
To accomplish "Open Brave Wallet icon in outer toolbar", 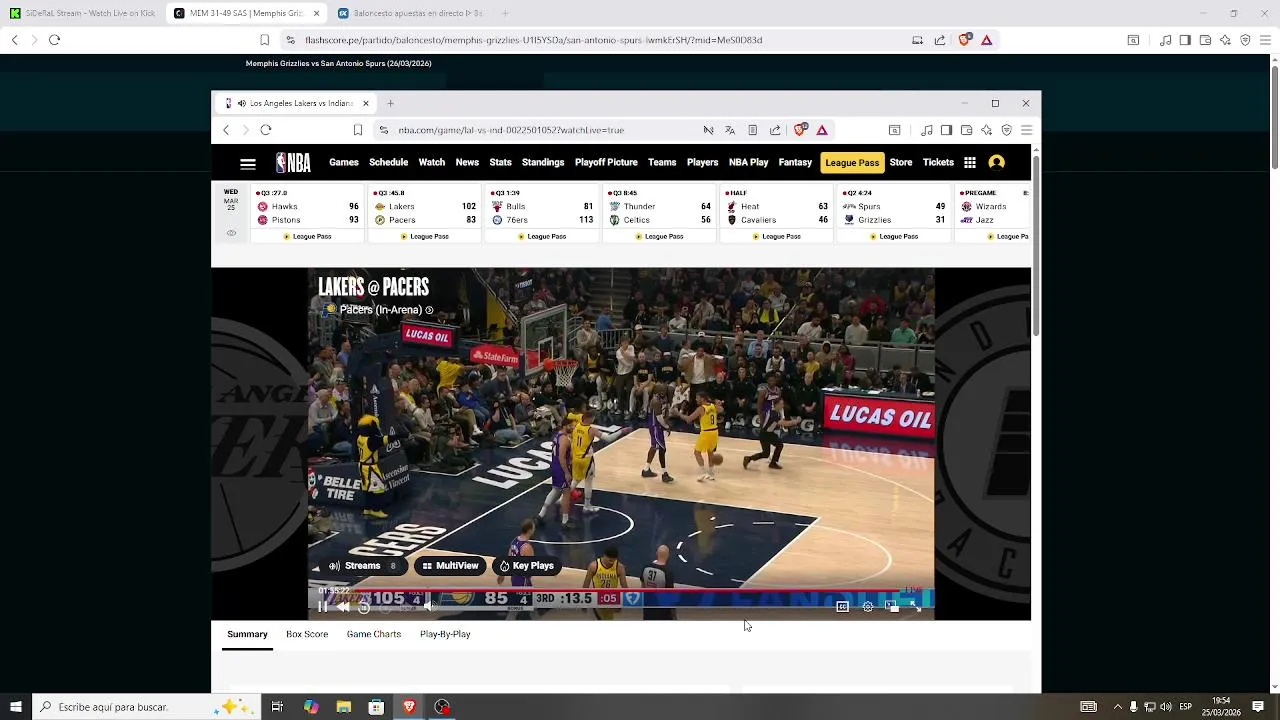I will [1205, 40].
